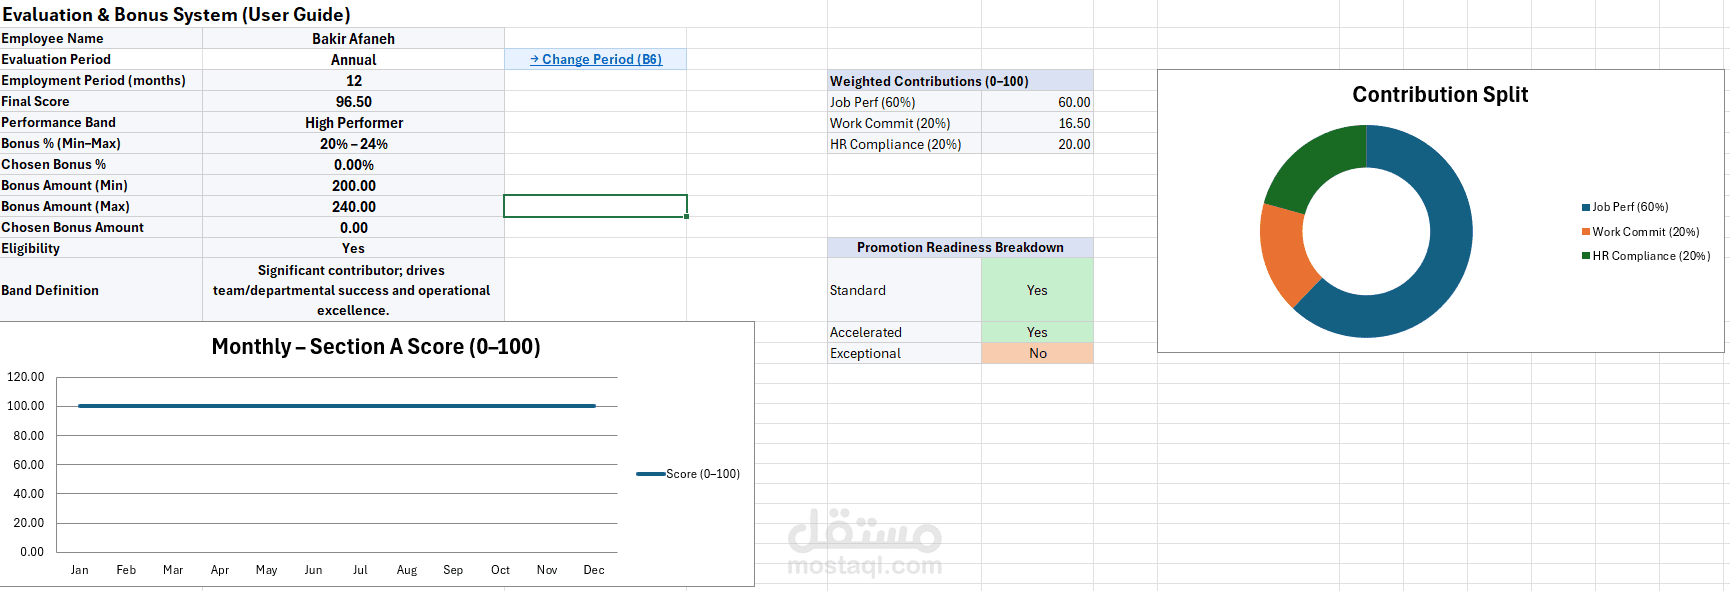Click the Bonus range 20% – 24% cell
This screenshot has height=591, width=1730.
[353, 143]
